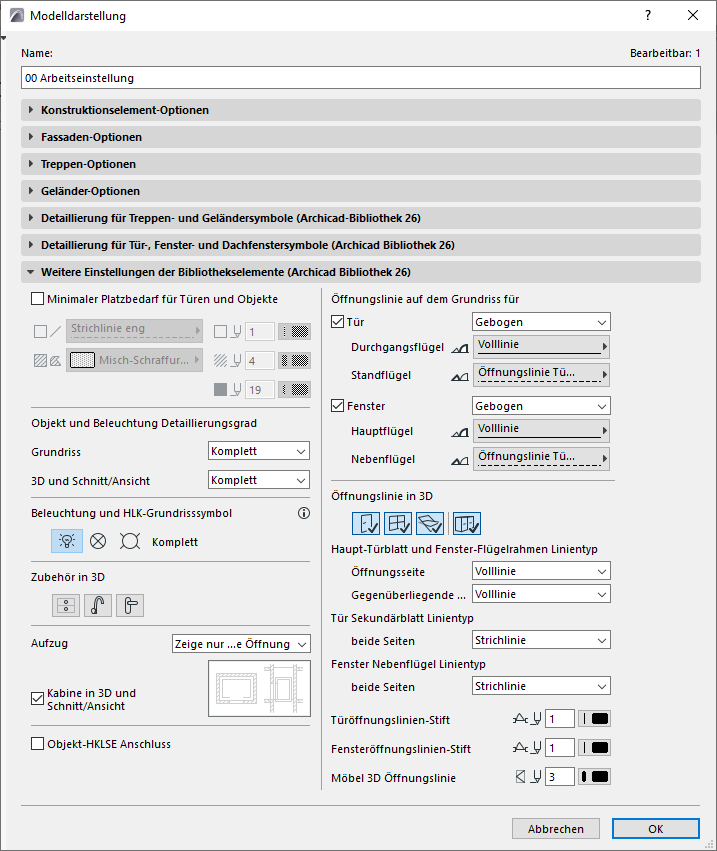Expand Detaillierung für Tür-, Fenster- und Dachfenstersymbole
Viewport: 717px width, 851px height.
361,245
